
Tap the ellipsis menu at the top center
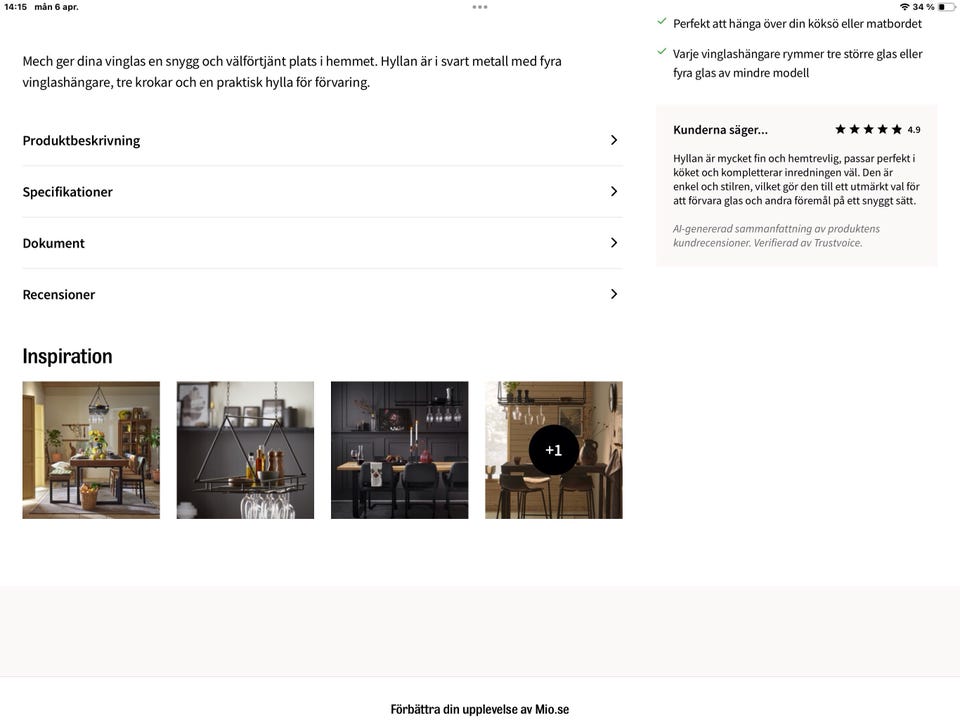point(480,6)
